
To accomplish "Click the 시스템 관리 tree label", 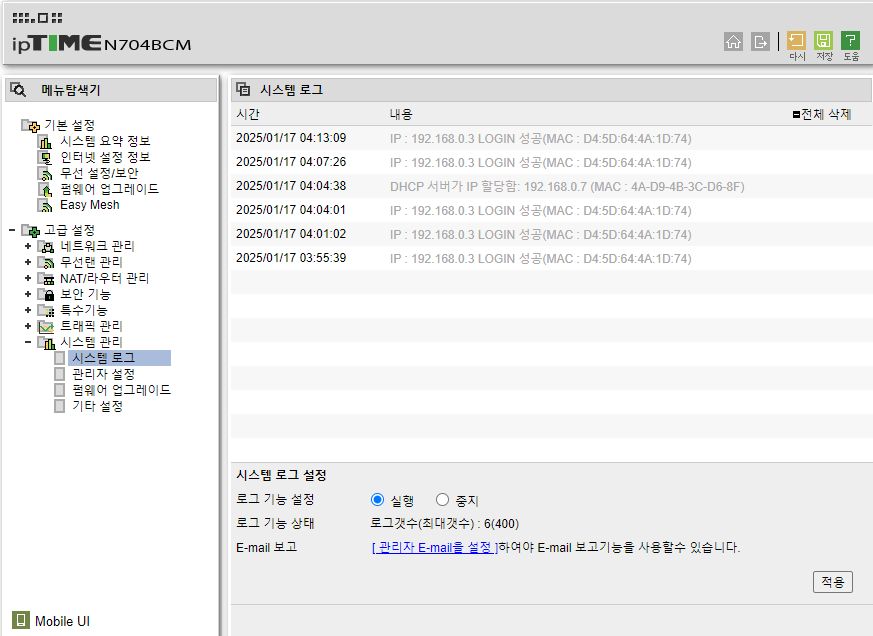I will (x=91, y=342).
